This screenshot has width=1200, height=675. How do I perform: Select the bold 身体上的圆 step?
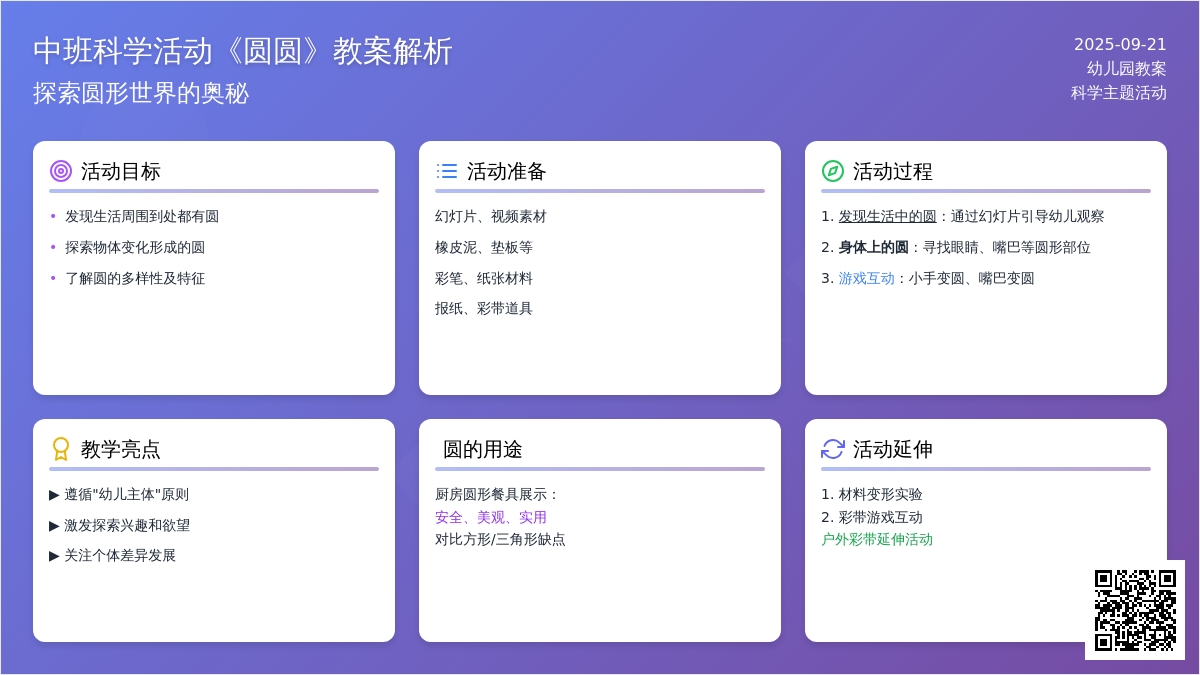coord(873,247)
